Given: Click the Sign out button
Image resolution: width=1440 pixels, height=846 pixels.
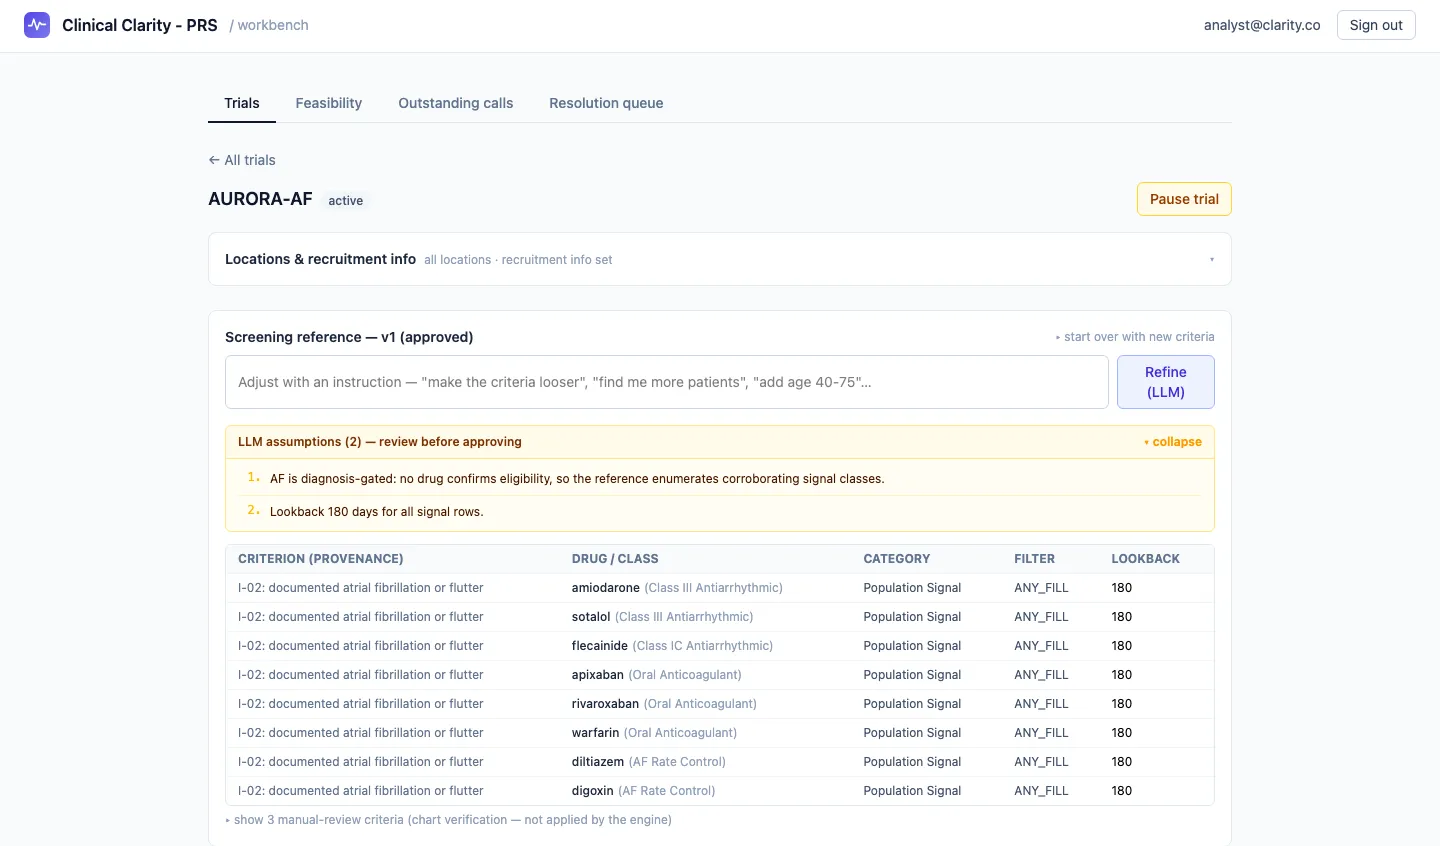Looking at the screenshot, I should [1376, 25].
